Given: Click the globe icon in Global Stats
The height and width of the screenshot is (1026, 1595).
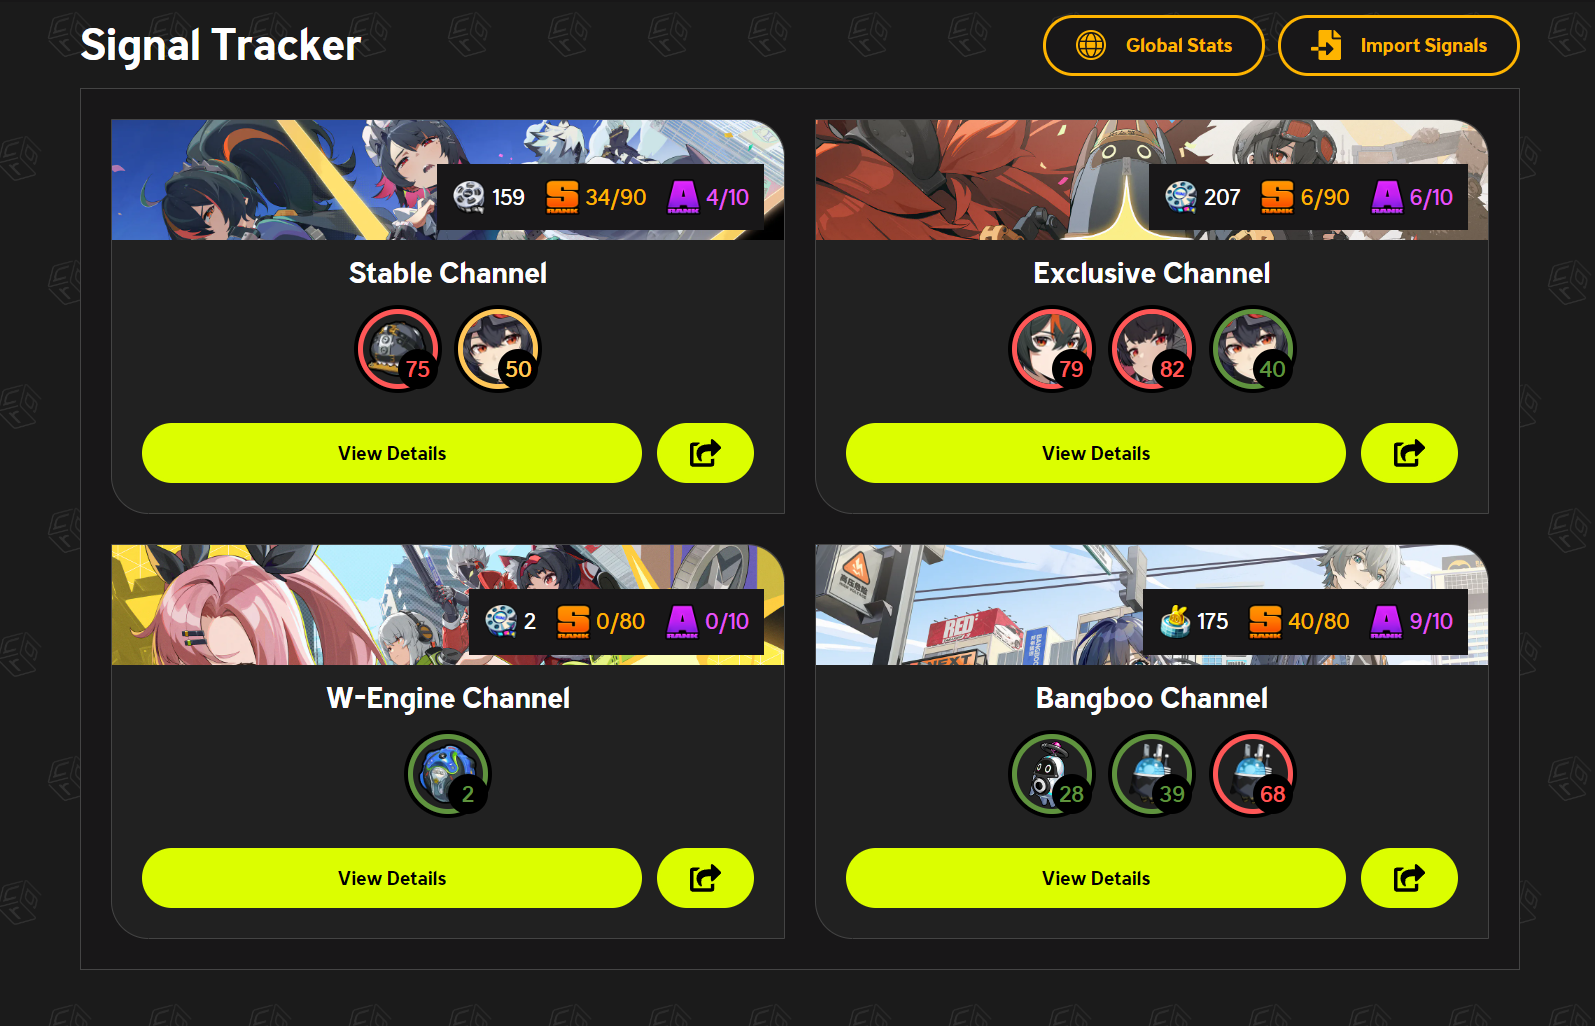Looking at the screenshot, I should [x=1091, y=45].
